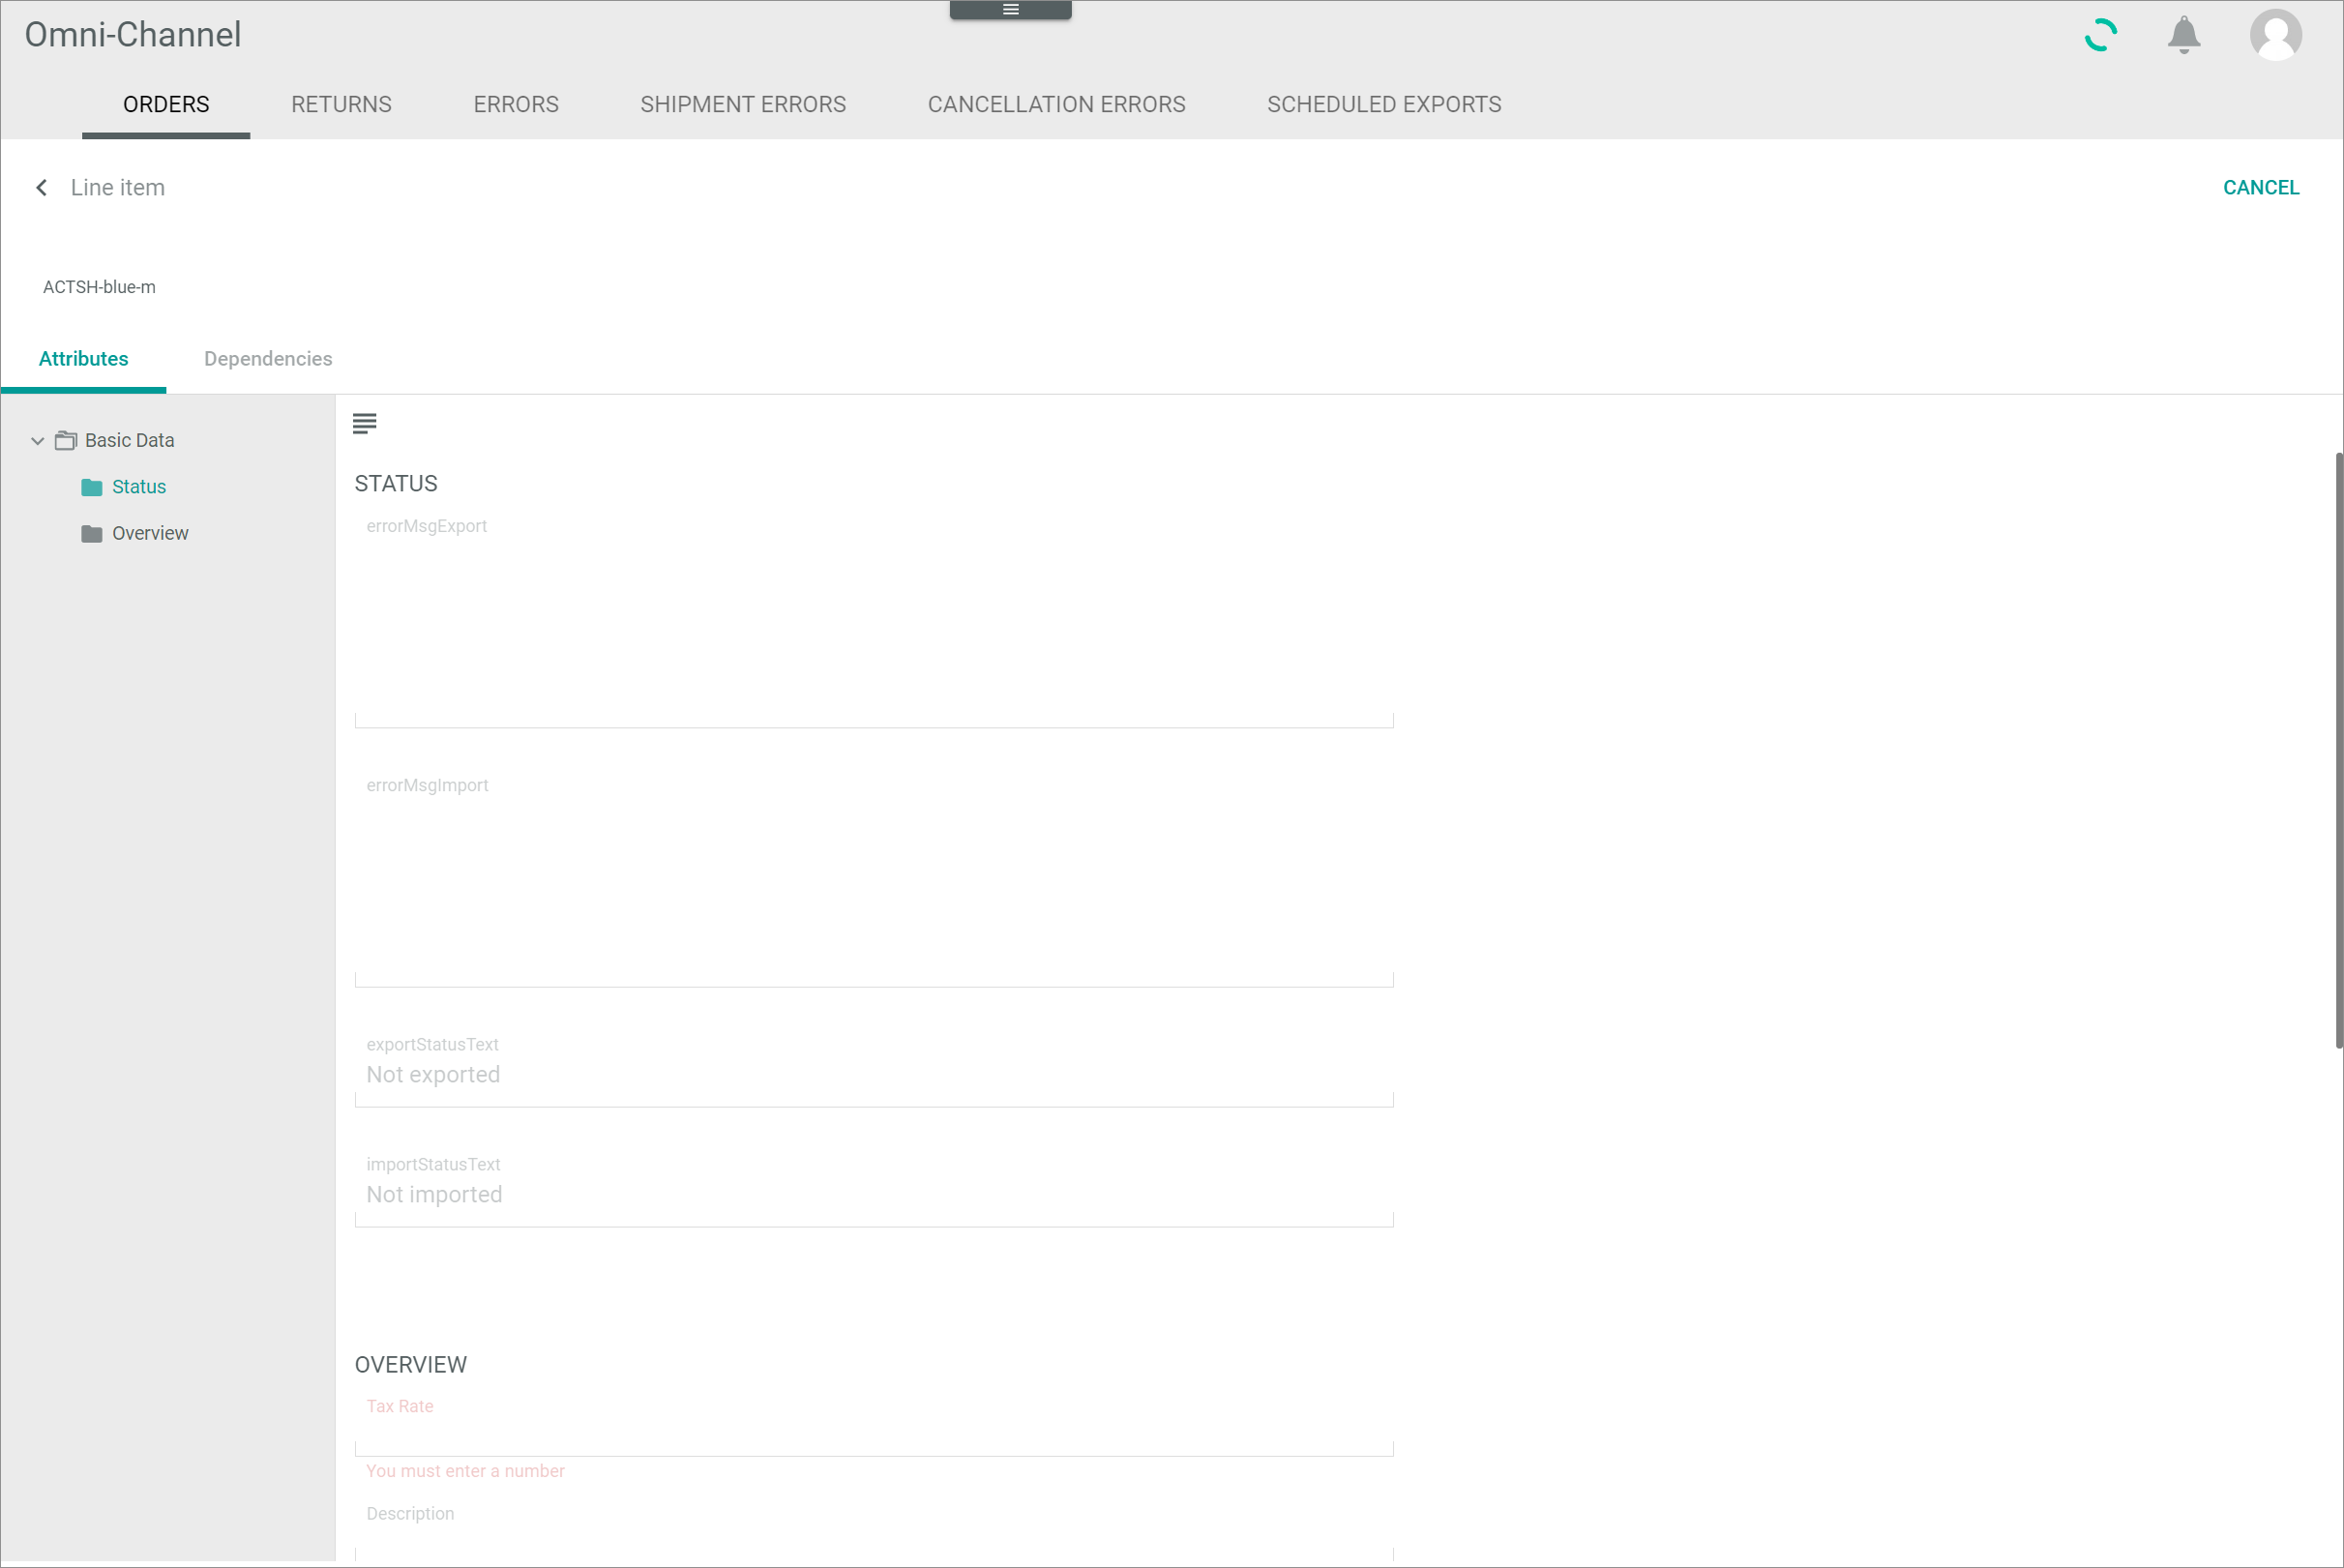The image size is (2344, 1568).
Task: Collapse the Basic Data tree node
Action: [x=38, y=441]
